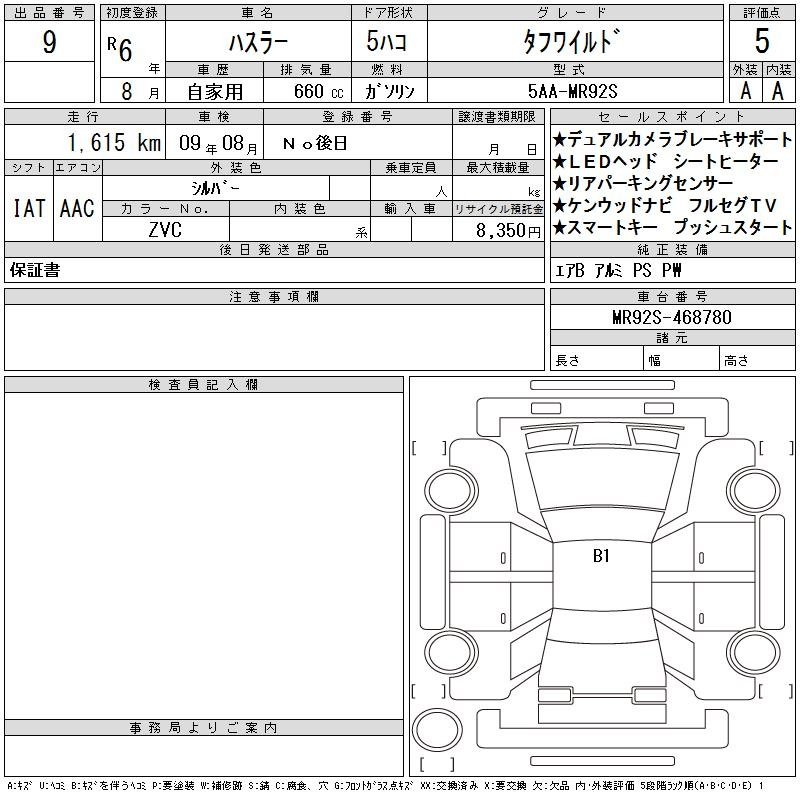Select the 注意事項欄 section header
This screenshot has width=800, height=800.
coord(274,296)
